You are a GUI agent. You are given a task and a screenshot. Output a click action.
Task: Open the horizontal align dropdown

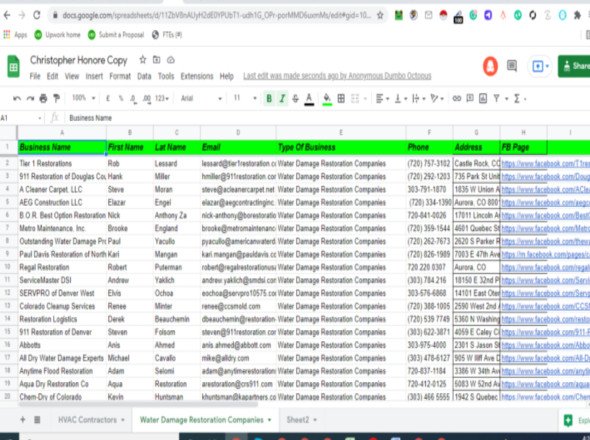pos(382,99)
